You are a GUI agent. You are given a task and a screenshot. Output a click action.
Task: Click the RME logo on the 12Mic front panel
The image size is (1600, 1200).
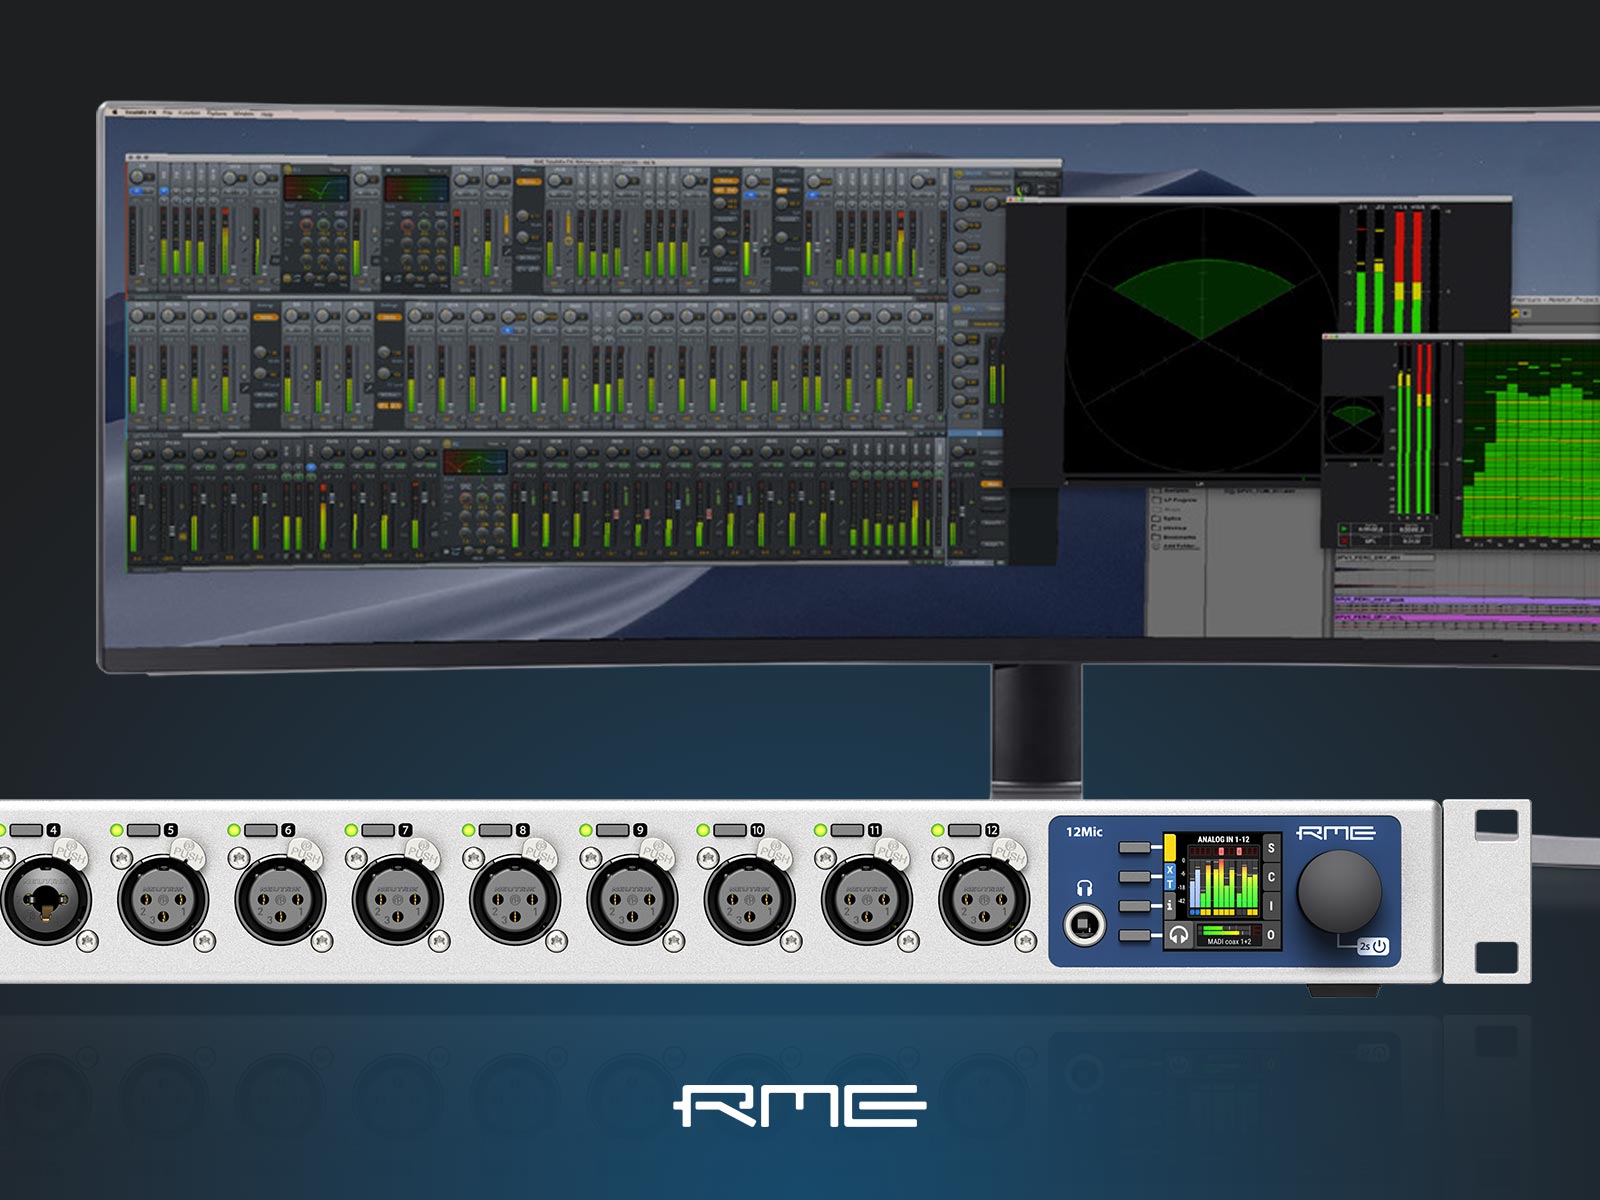click(1336, 833)
